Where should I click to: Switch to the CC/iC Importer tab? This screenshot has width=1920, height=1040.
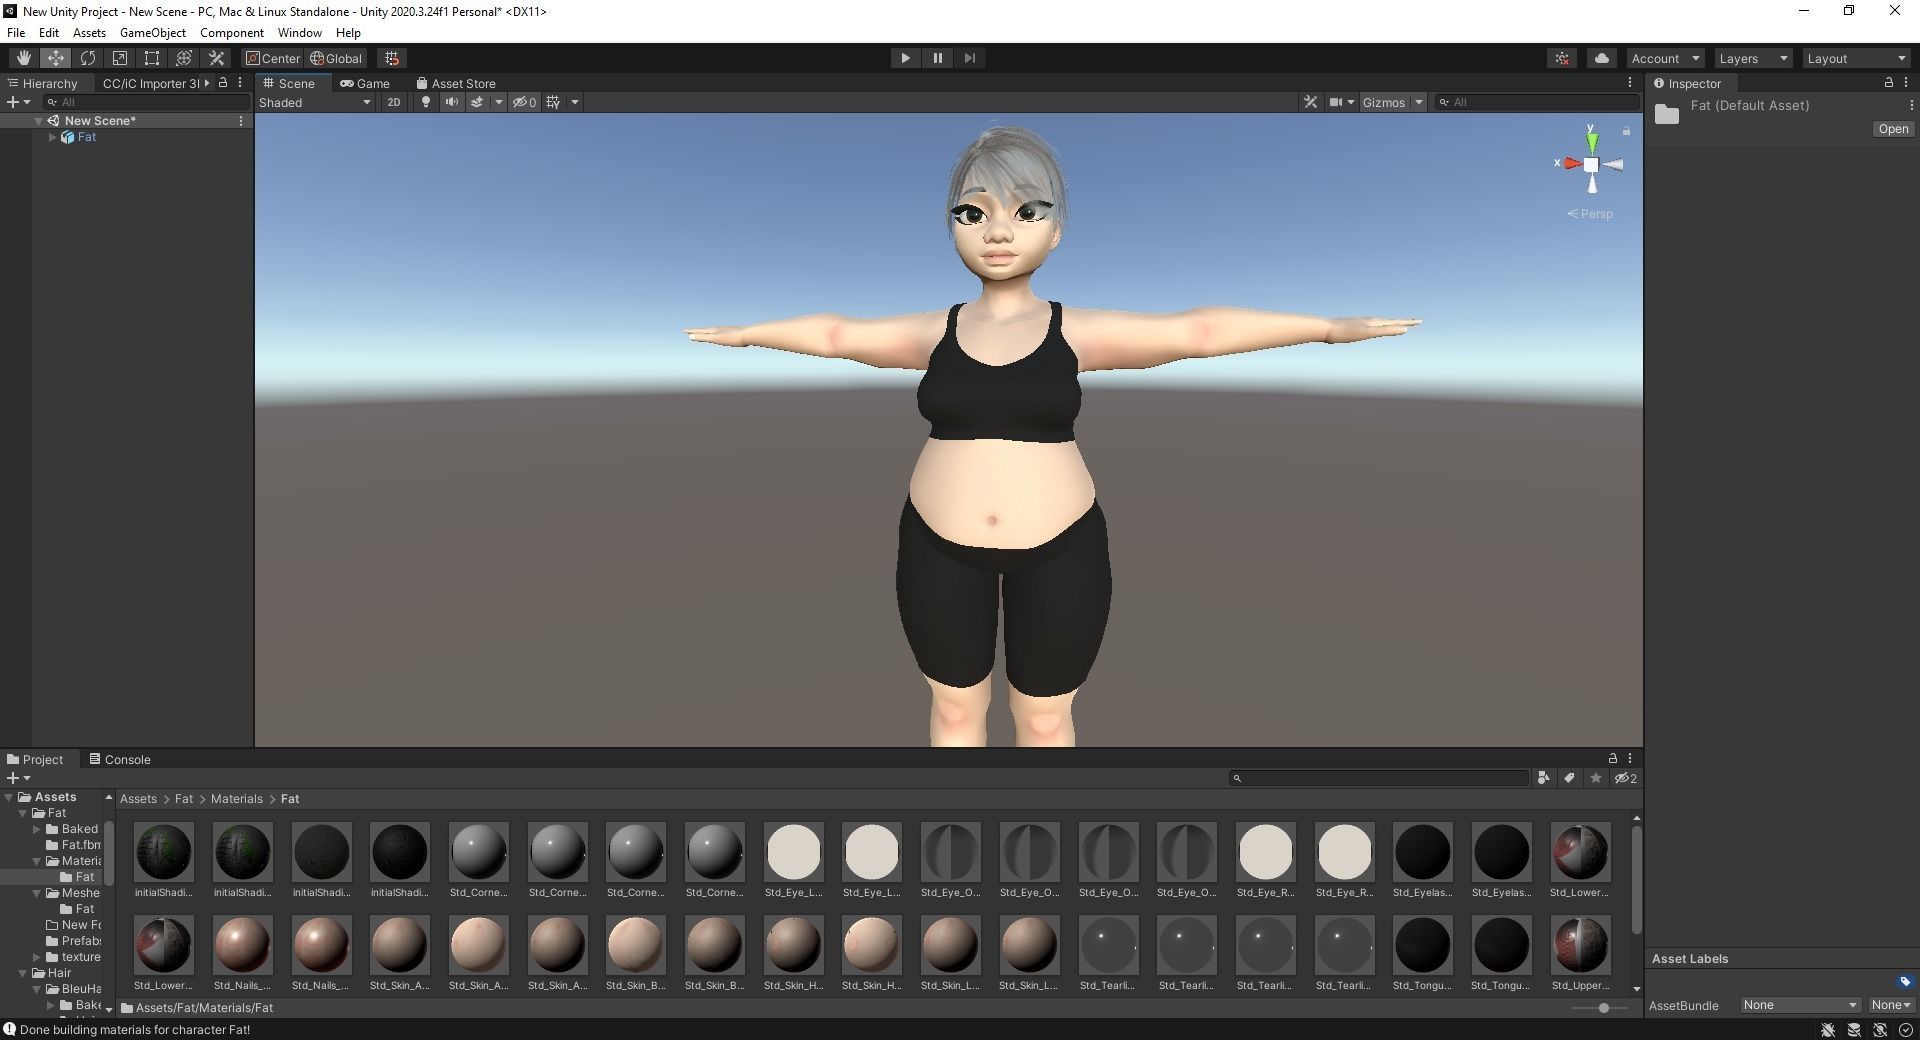point(150,83)
